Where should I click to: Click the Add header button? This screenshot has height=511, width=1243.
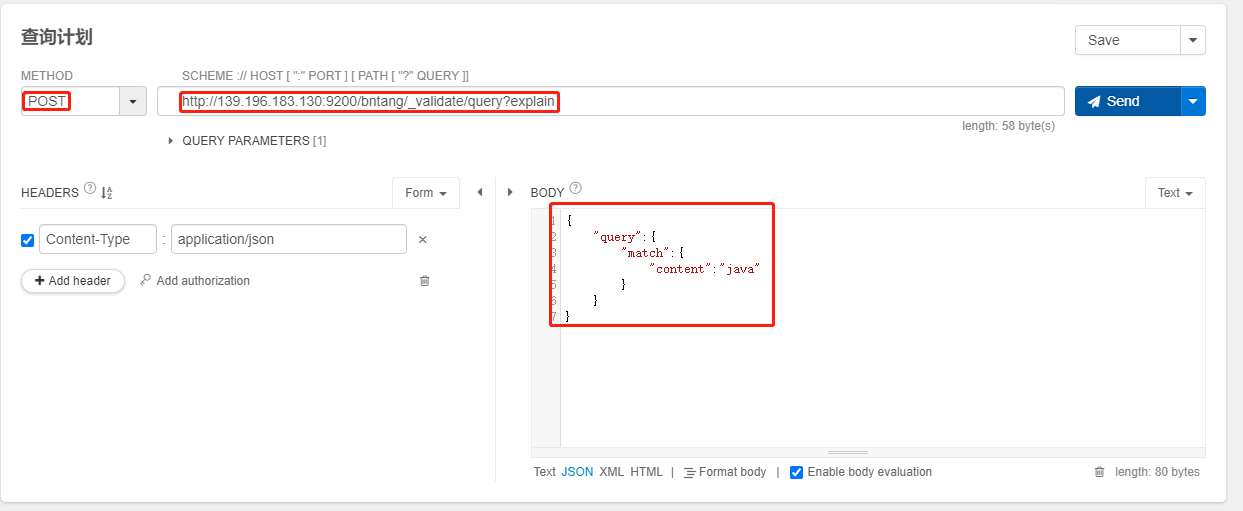point(73,281)
